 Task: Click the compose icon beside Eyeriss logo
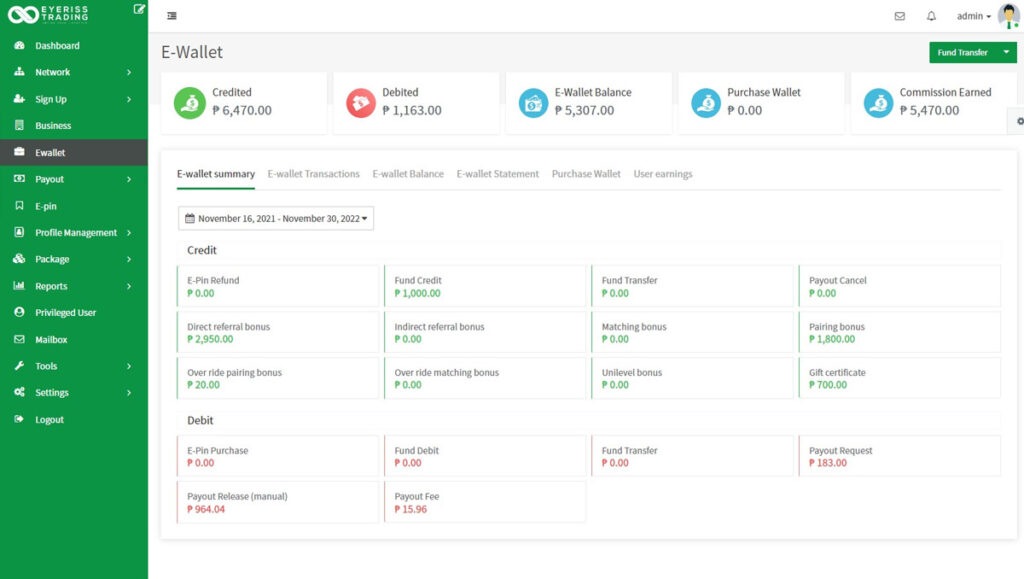tap(139, 9)
